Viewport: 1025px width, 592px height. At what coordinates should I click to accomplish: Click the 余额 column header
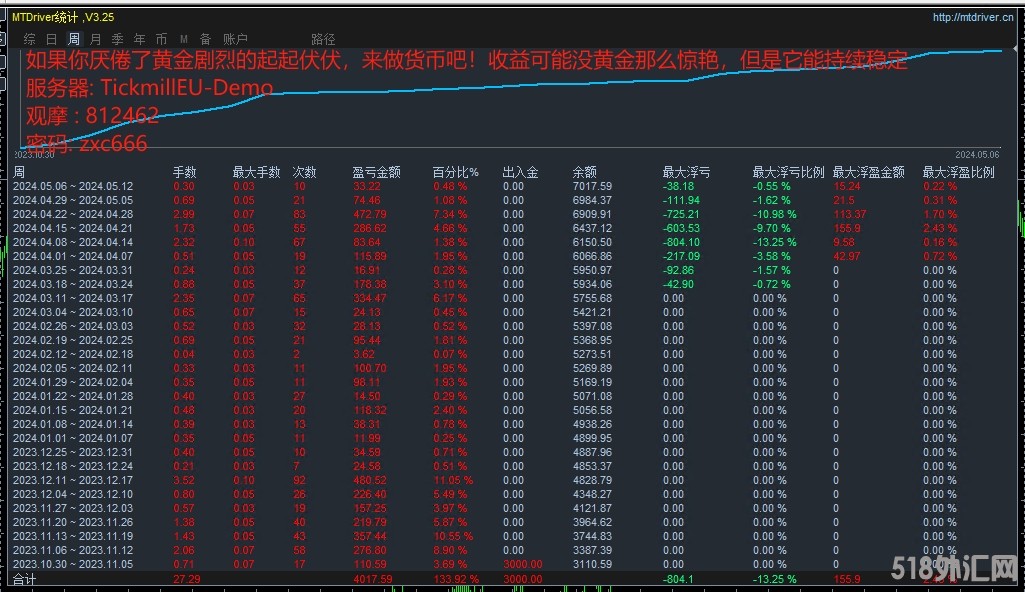(x=584, y=172)
